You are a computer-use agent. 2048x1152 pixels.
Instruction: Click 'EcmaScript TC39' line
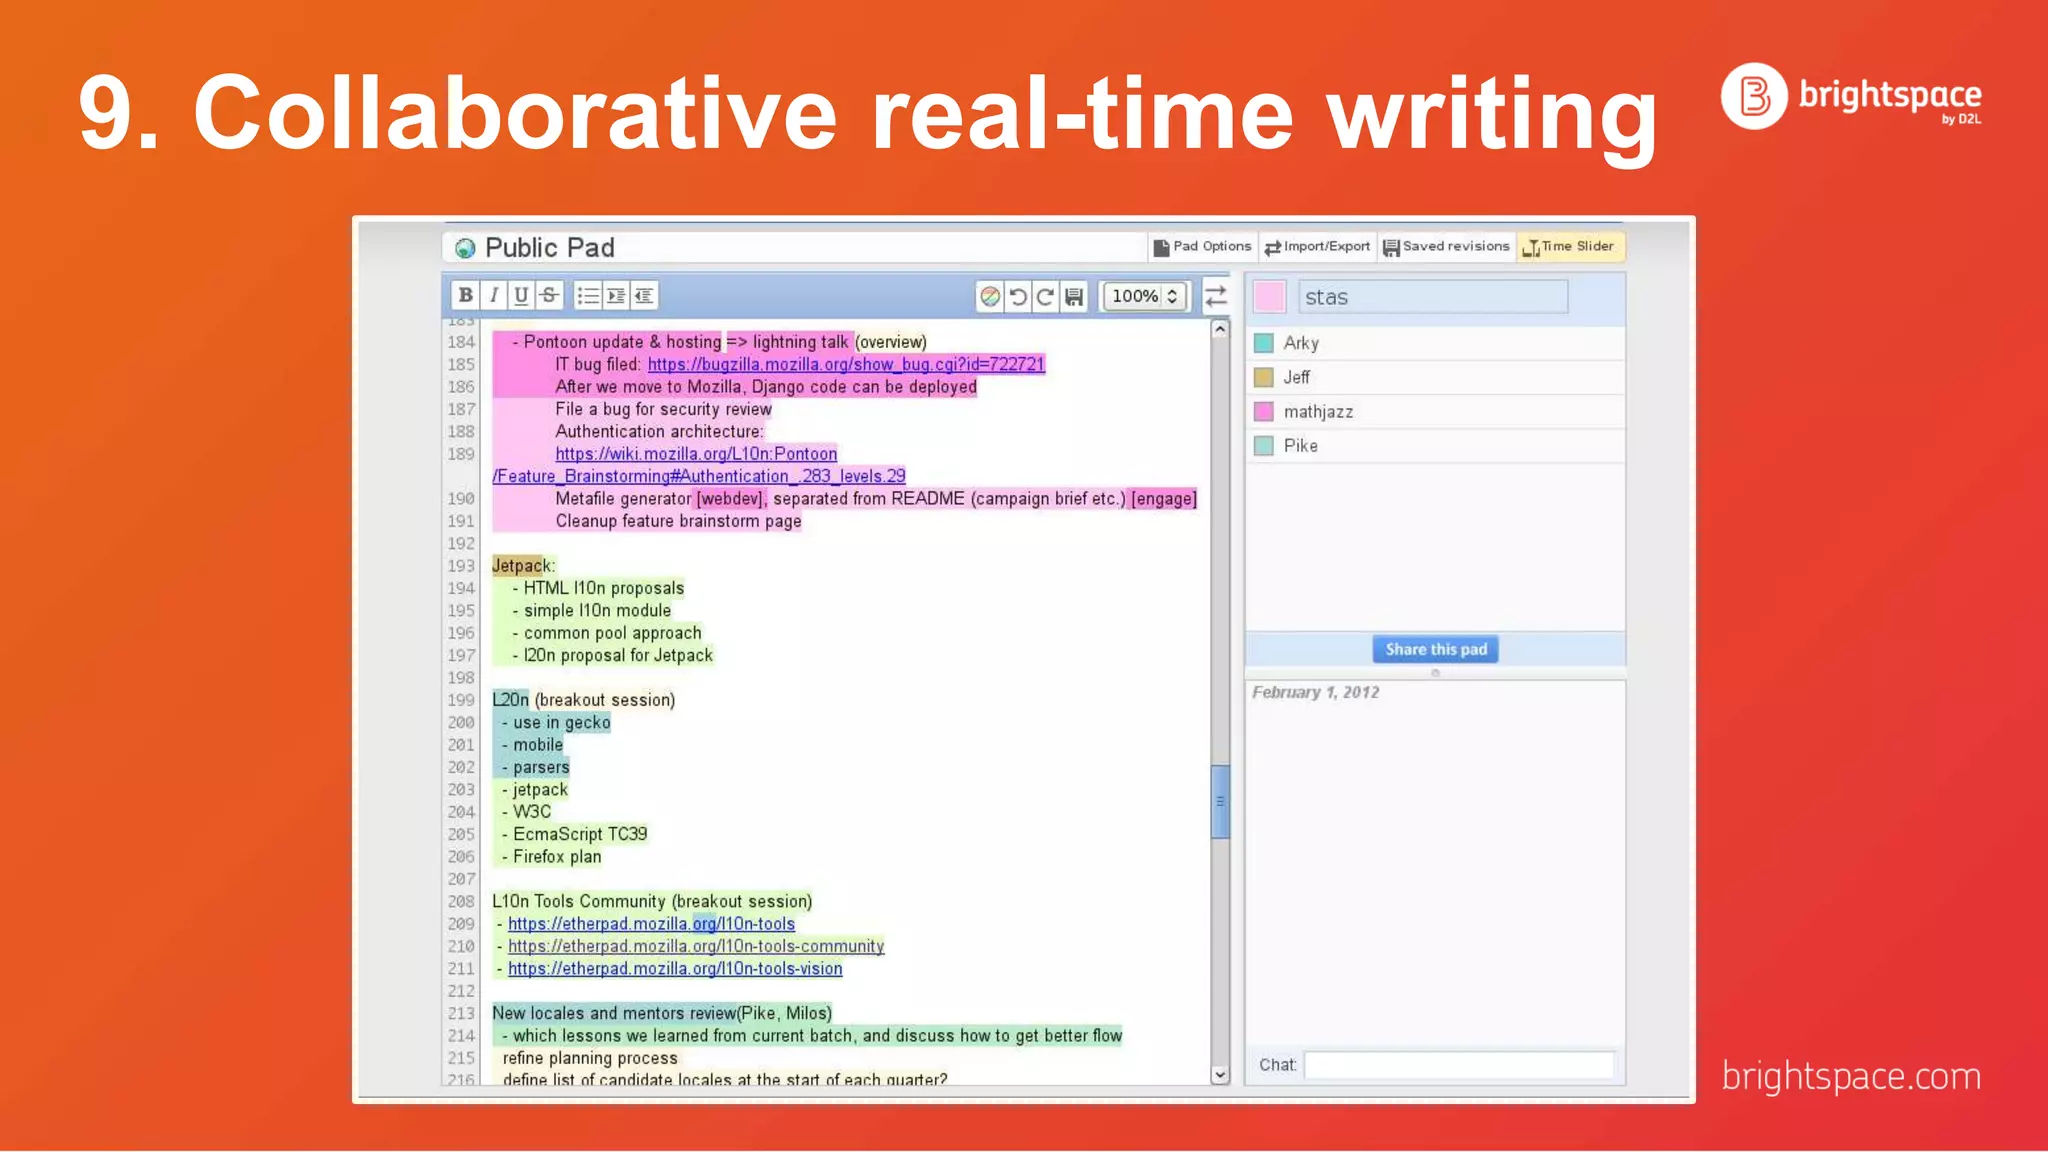(580, 834)
